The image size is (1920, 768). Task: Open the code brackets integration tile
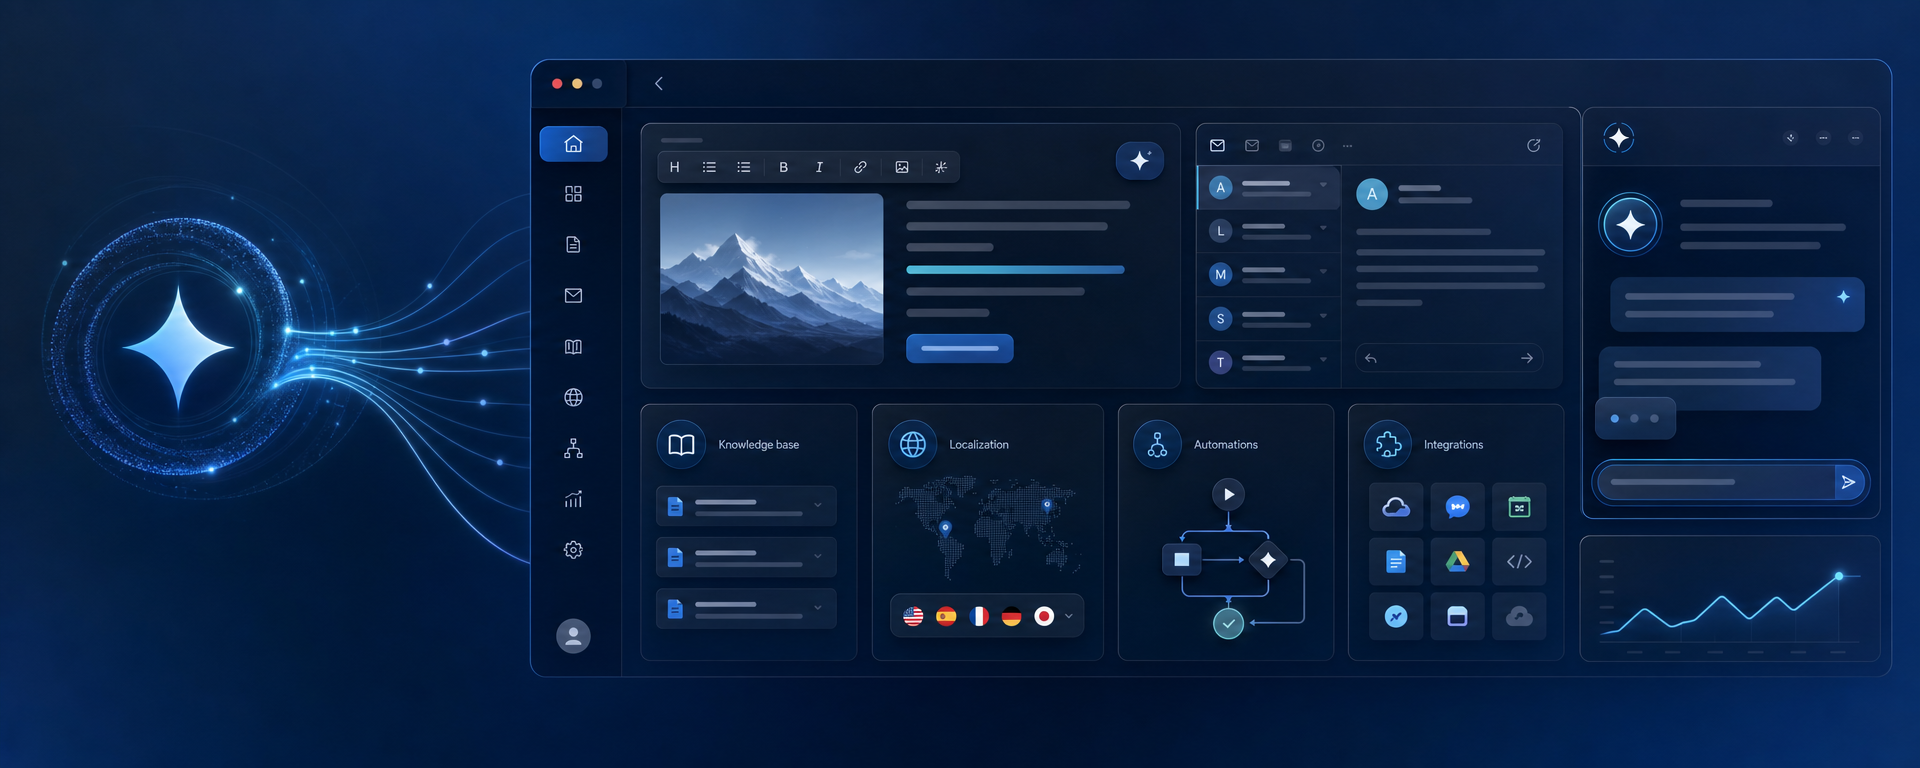(1519, 562)
